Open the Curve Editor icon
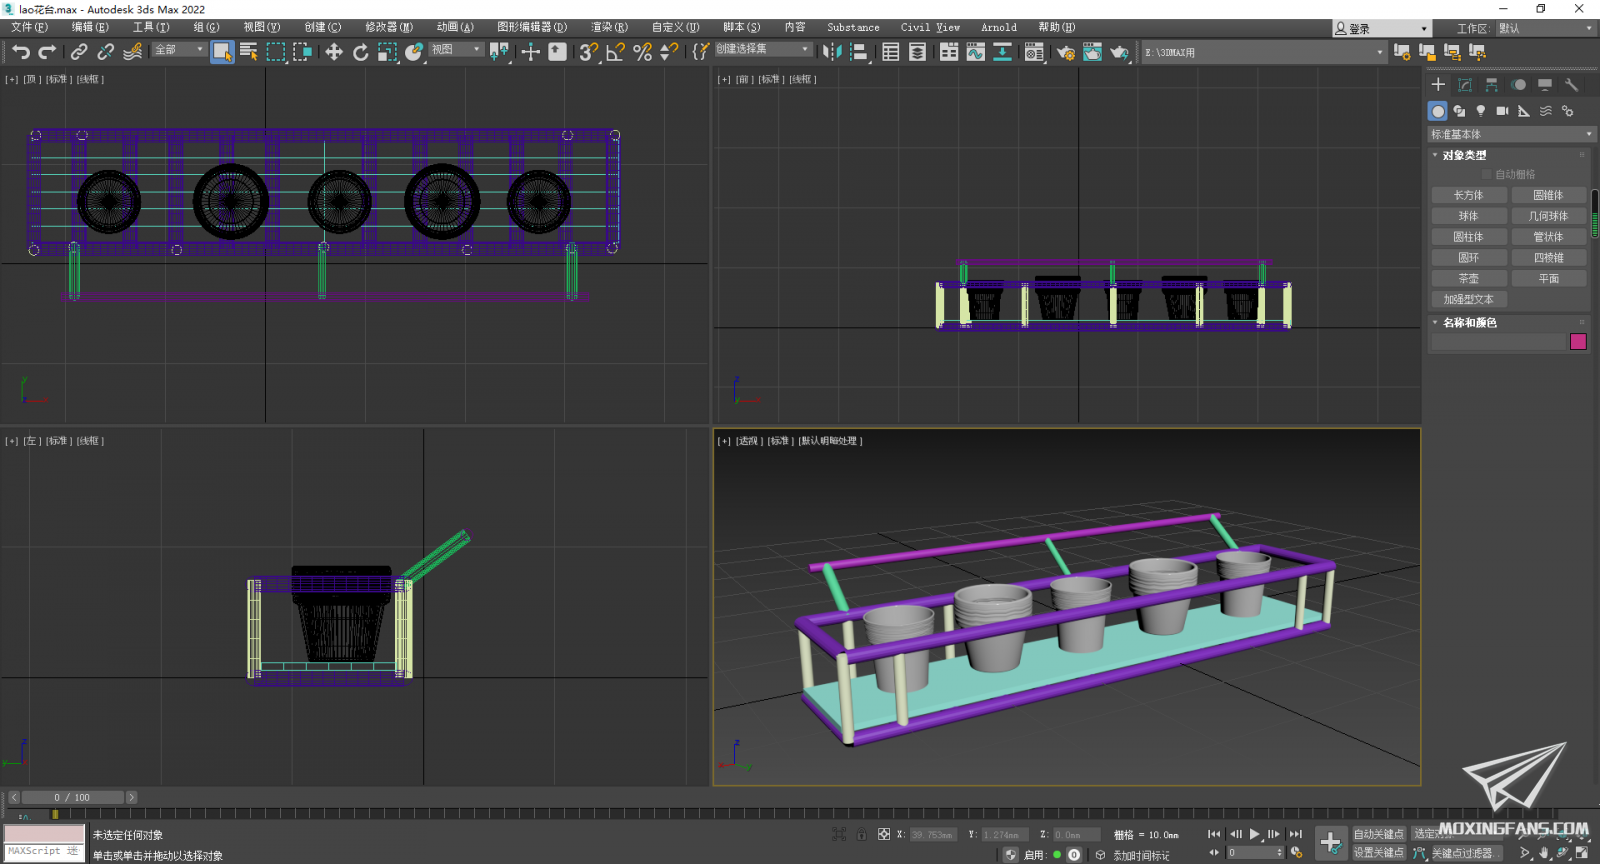This screenshot has width=1600, height=864. (x=976, y=52)
